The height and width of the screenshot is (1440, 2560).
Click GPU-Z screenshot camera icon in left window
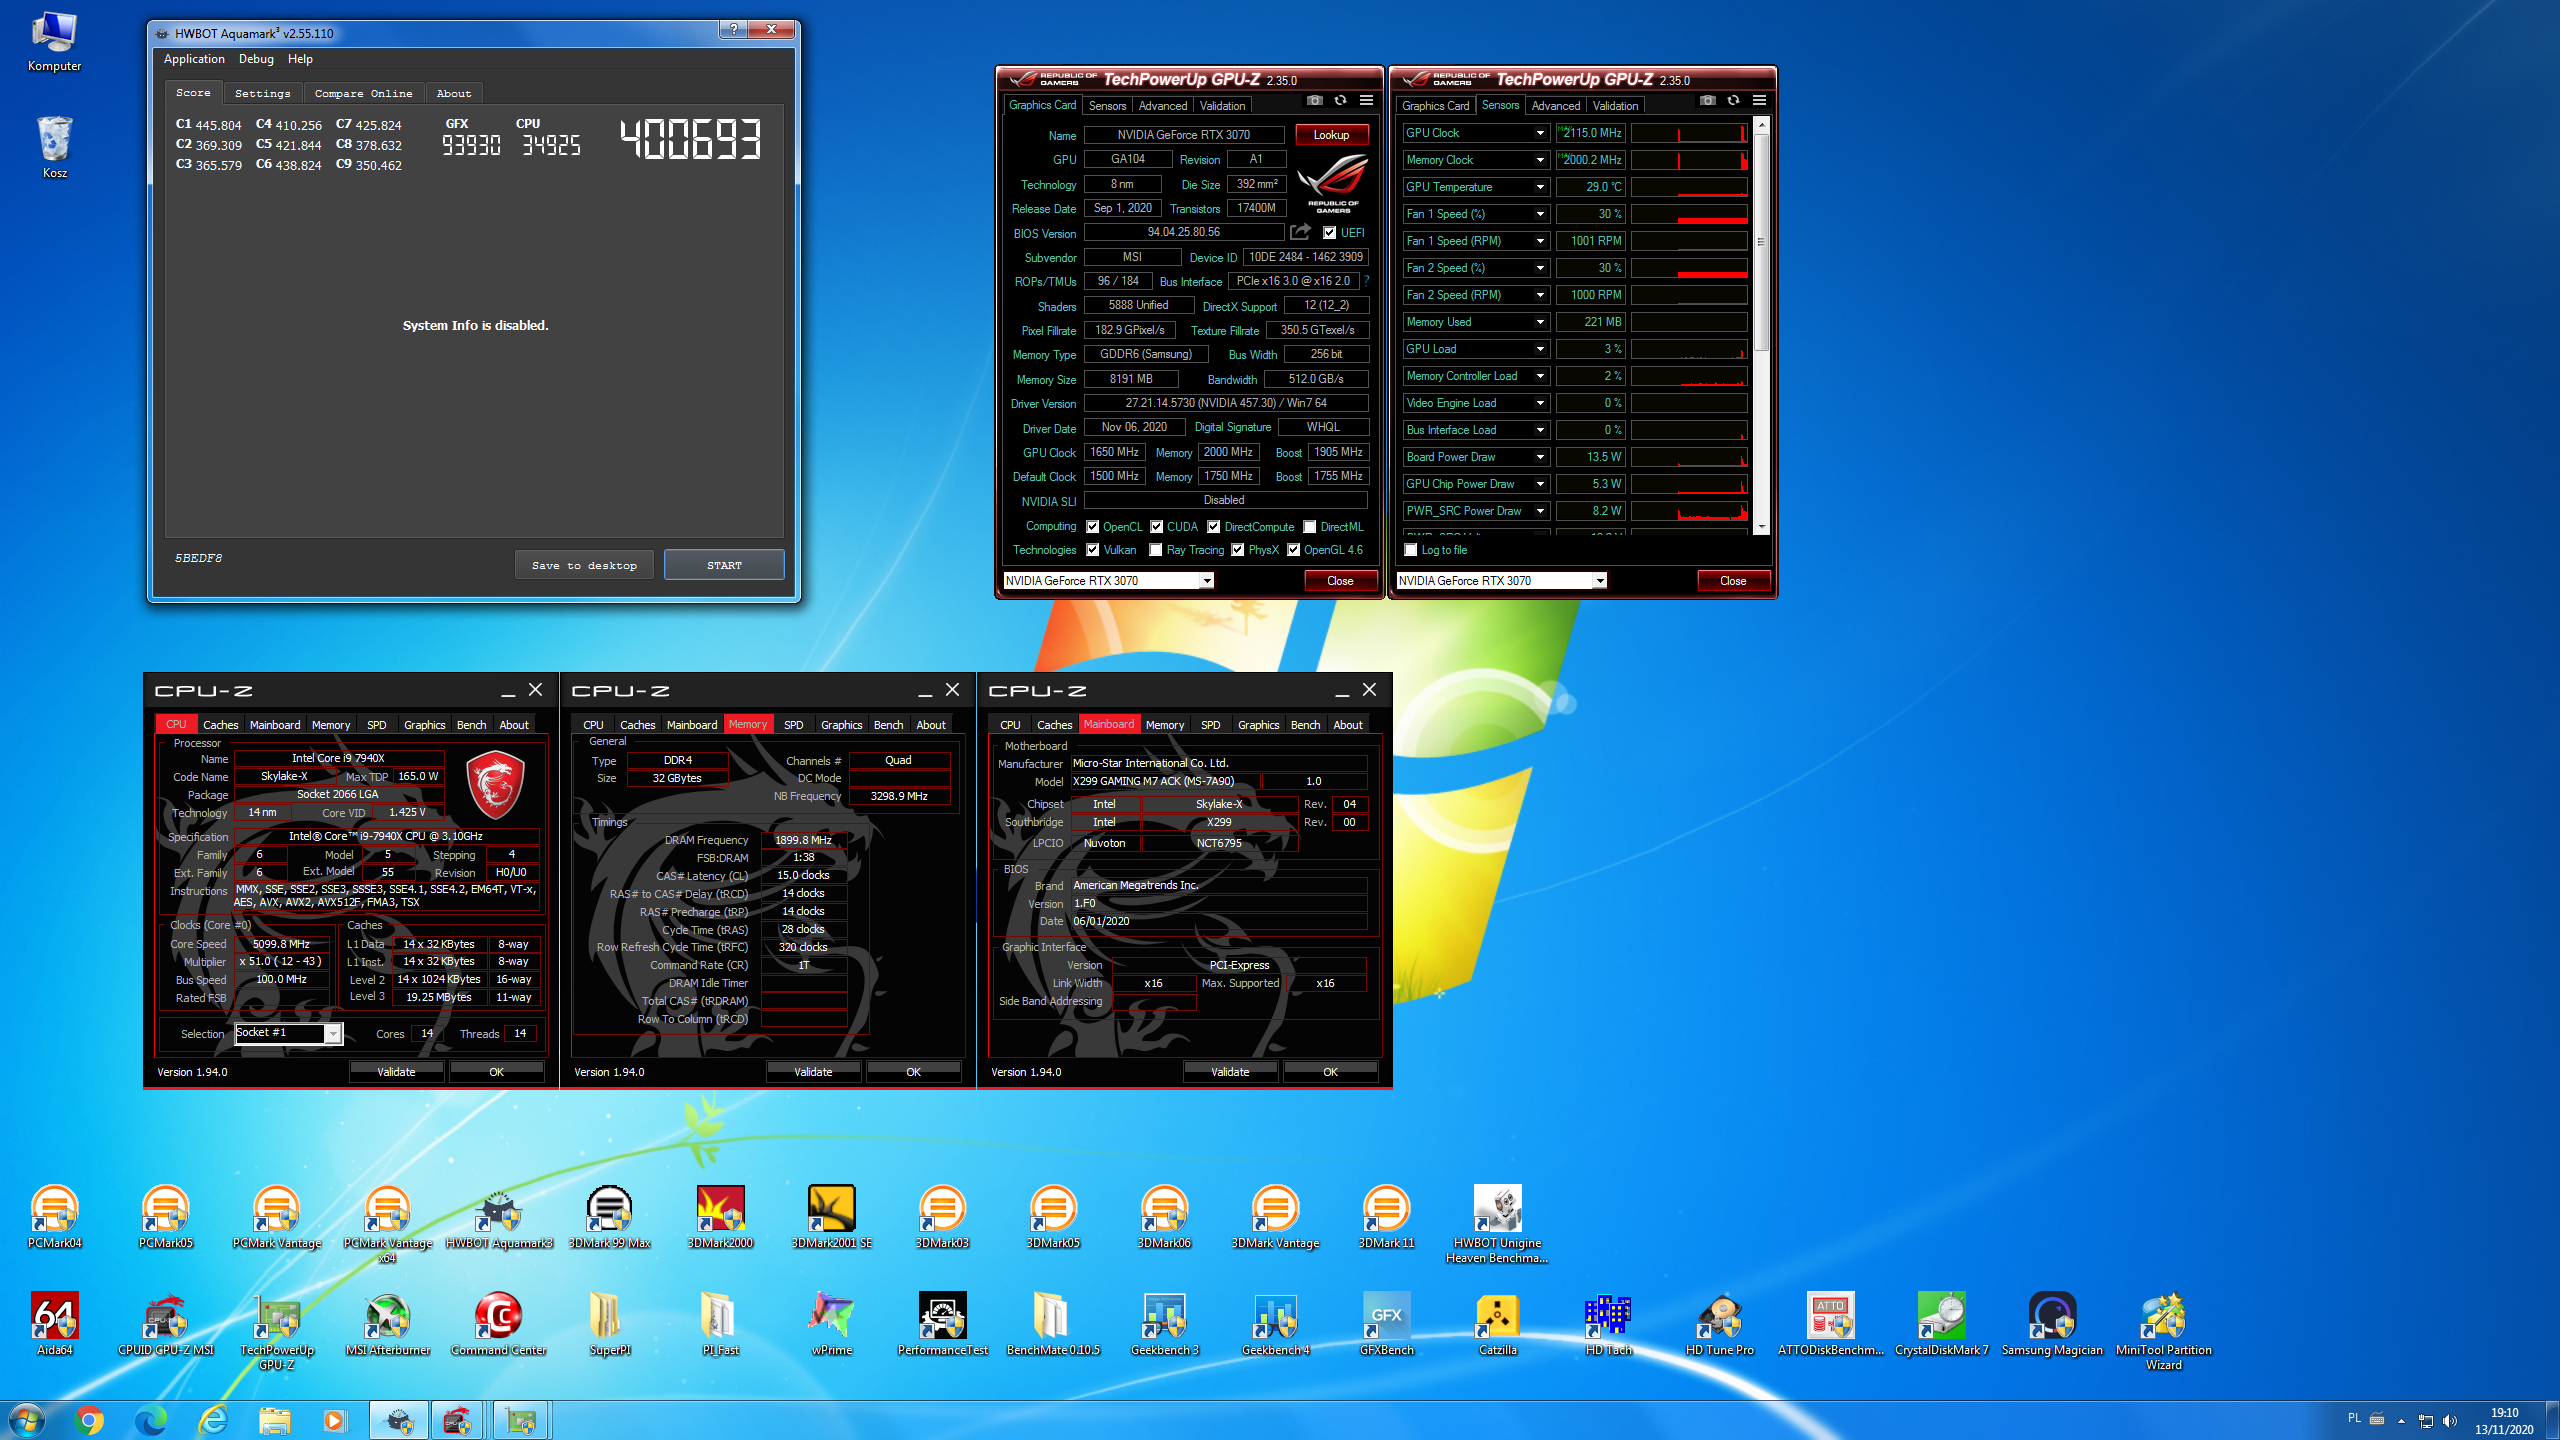(x=1314, y=101)
